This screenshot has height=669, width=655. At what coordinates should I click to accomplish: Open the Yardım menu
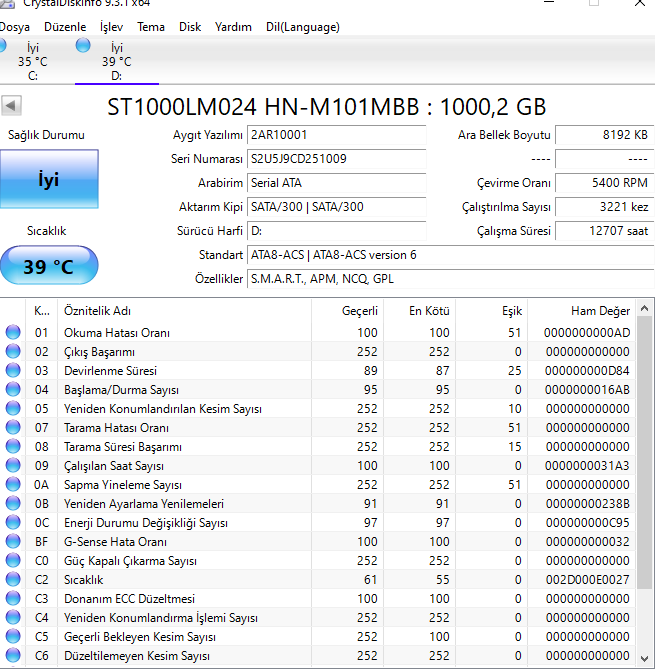click(x=233, y=27)
